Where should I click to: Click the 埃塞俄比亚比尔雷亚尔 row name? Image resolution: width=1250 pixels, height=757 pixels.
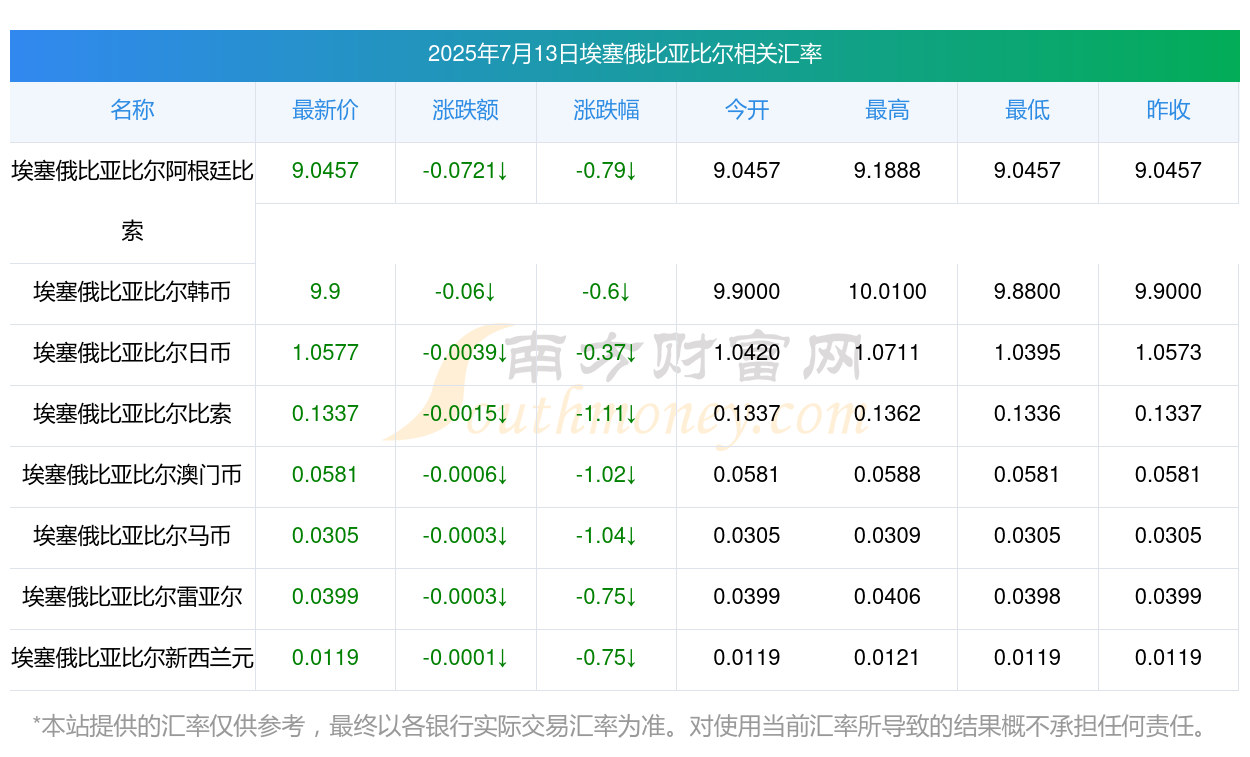tap(132, 597)
